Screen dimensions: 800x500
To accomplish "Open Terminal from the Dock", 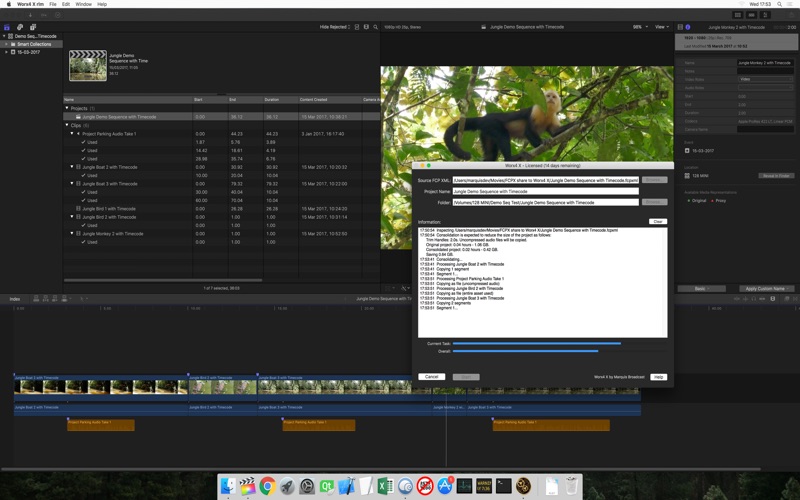I will pyautogui.click(x=504, y=486).
